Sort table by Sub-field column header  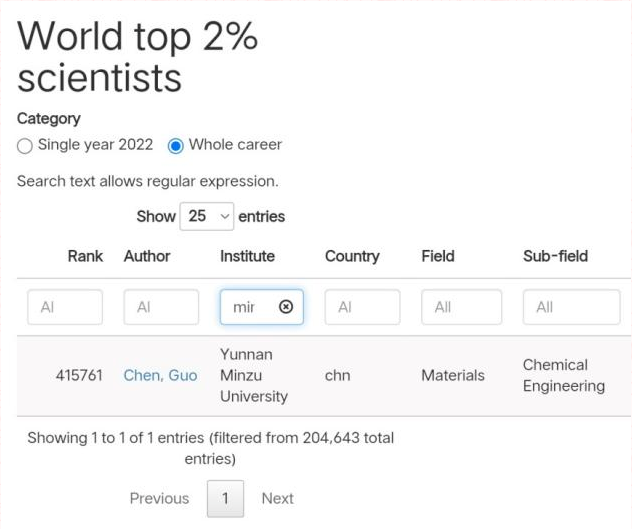coord(555,256)
